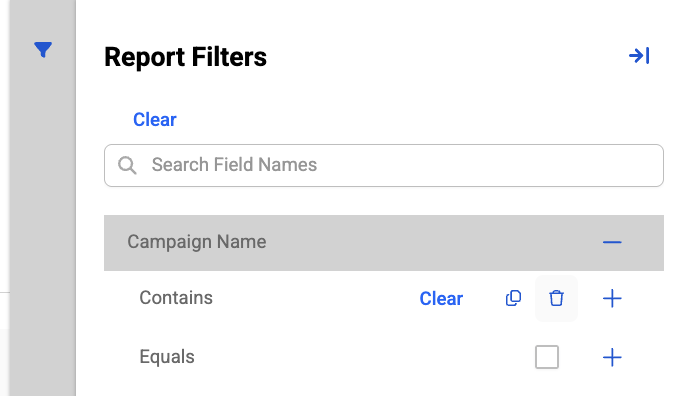Add a value with Equals row plus icon
Screen dimensions: 692x396
click(612, 357)
